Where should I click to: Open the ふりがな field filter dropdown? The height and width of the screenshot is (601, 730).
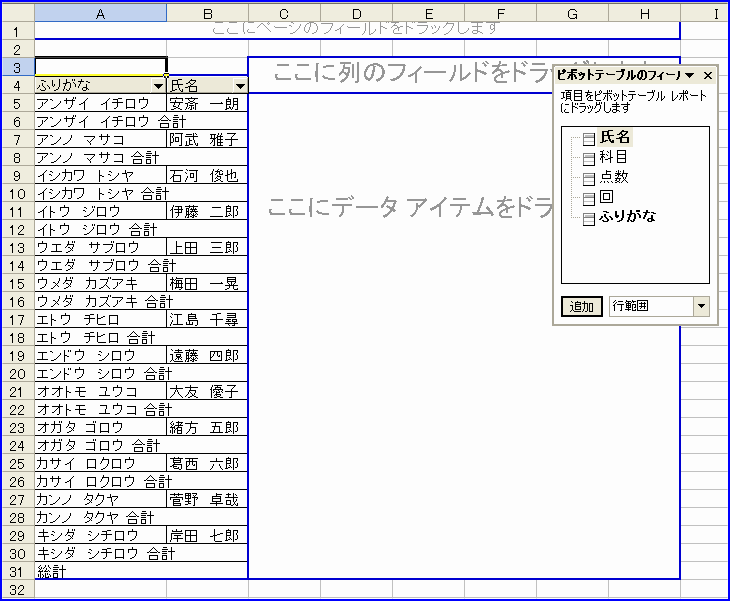[x=158, y=86]
